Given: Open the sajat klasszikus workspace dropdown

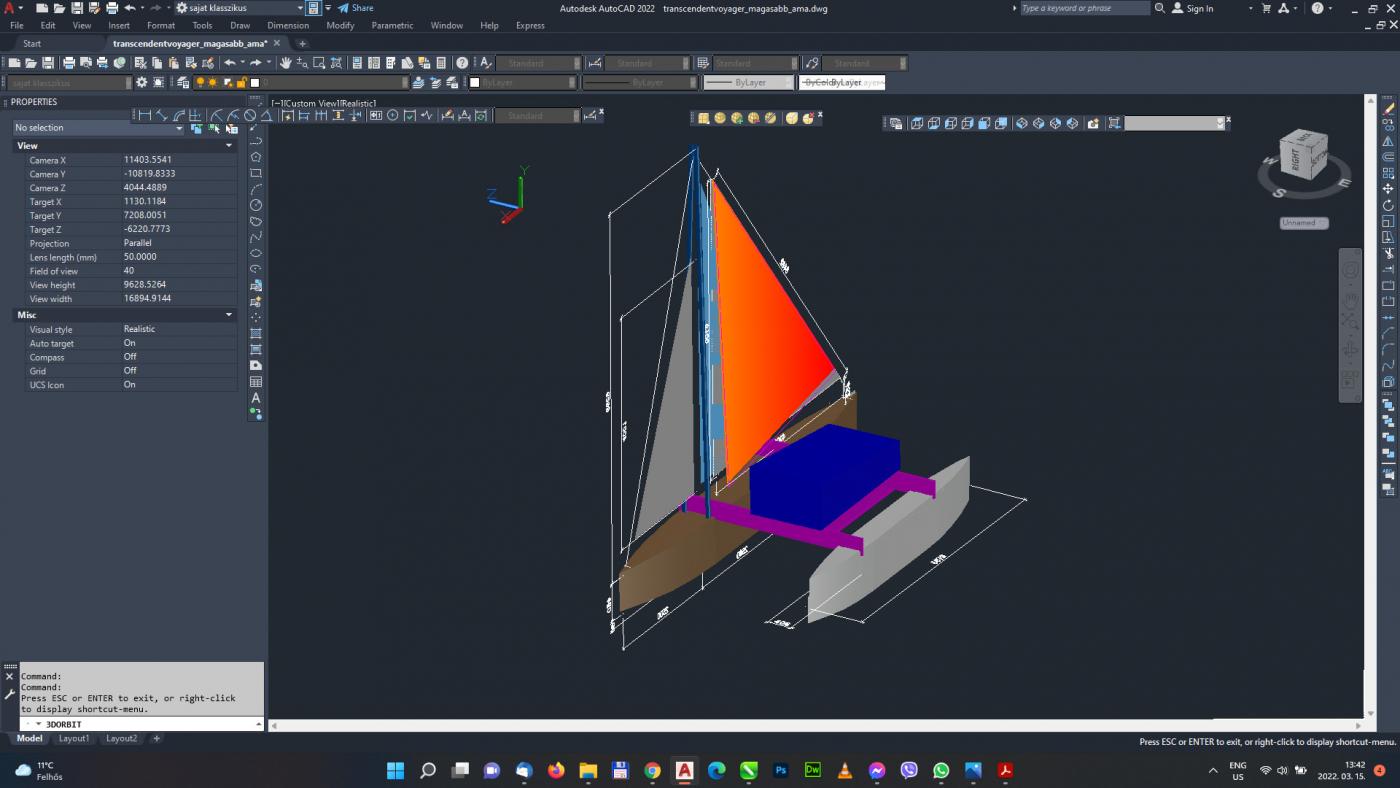Looking at the screenshot, I should [x=240, y=8].
